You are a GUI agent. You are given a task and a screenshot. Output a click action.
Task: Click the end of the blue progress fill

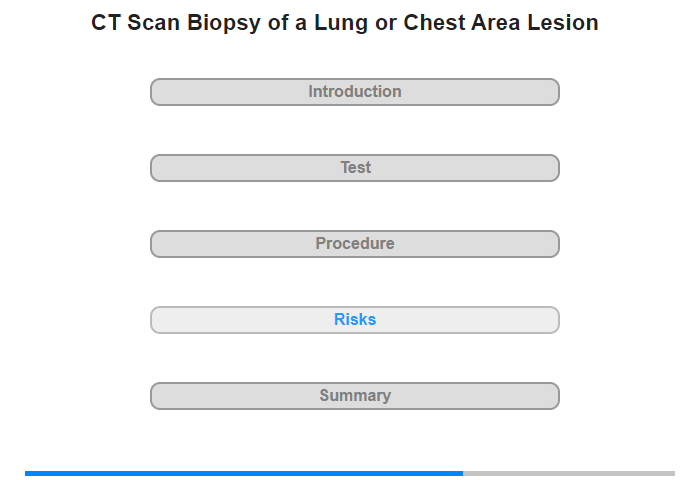(x=460, y=473)
